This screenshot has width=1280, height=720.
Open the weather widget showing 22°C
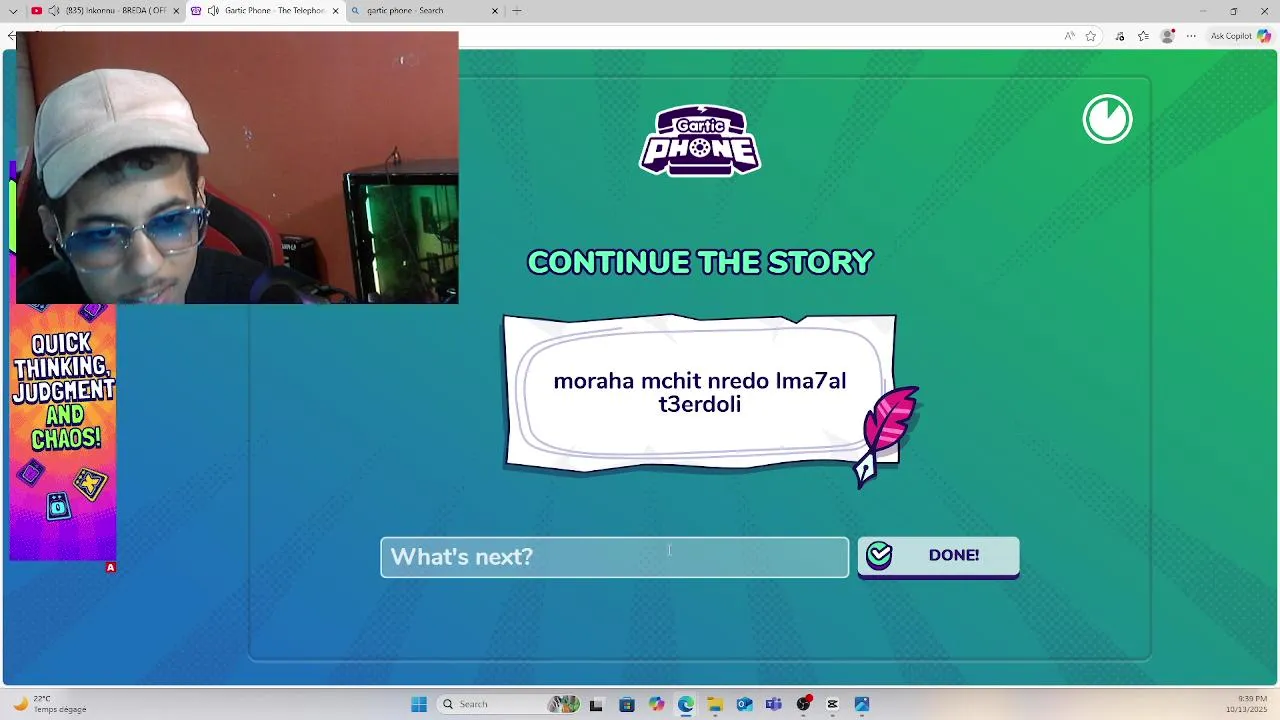click(x=50, y=704)
